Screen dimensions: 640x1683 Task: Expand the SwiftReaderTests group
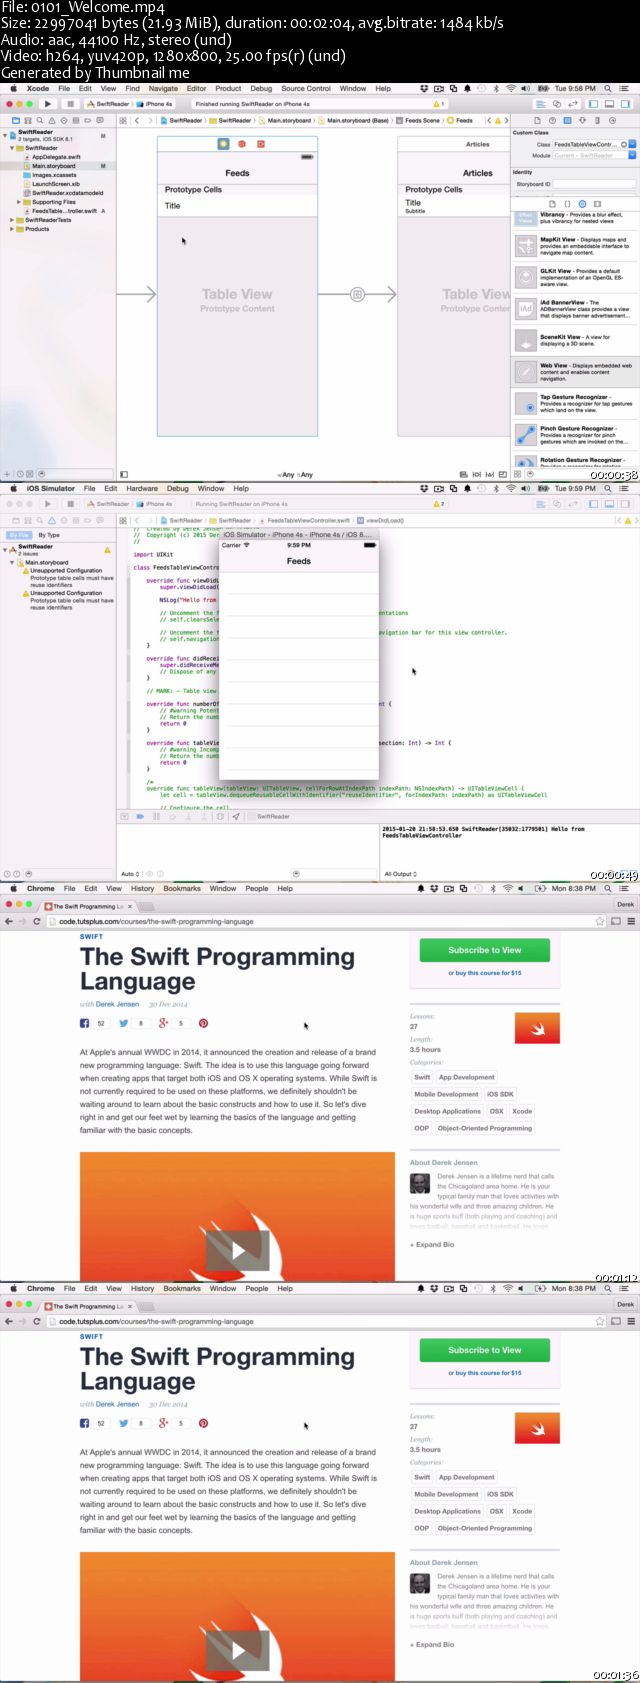pyautogui.click(x=12, y=220)
